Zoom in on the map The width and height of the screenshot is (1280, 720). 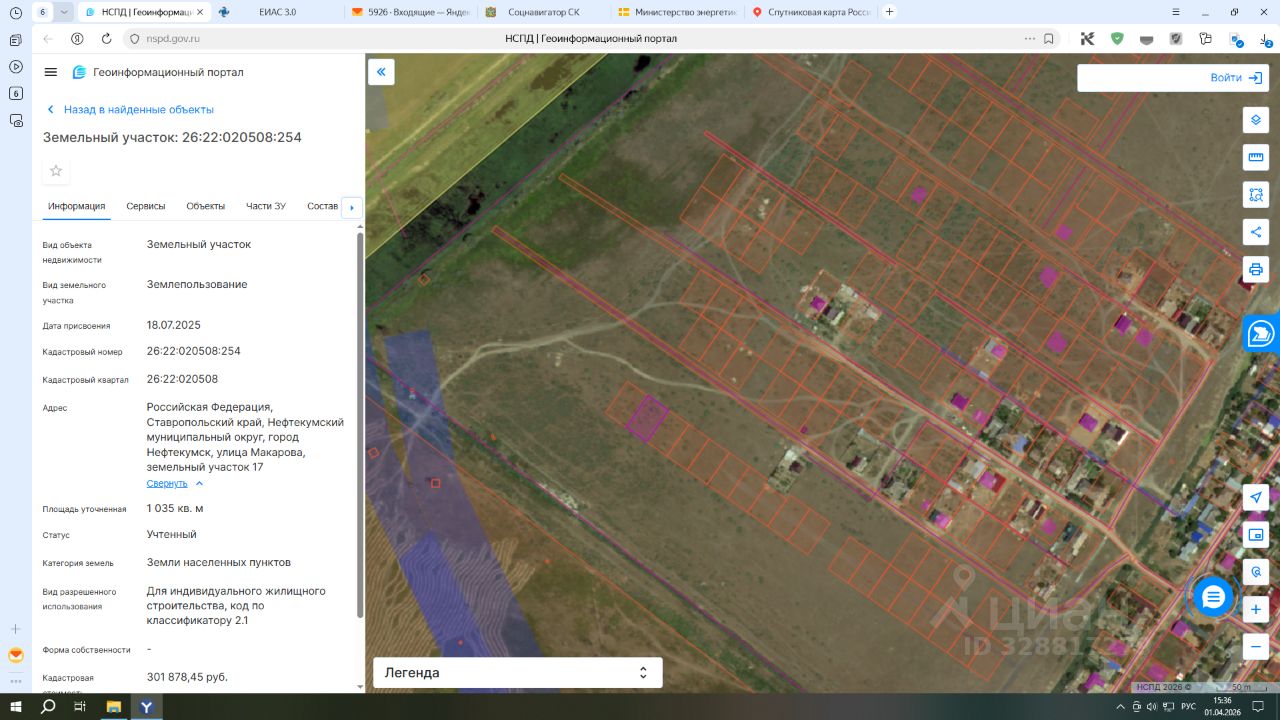1256,609
